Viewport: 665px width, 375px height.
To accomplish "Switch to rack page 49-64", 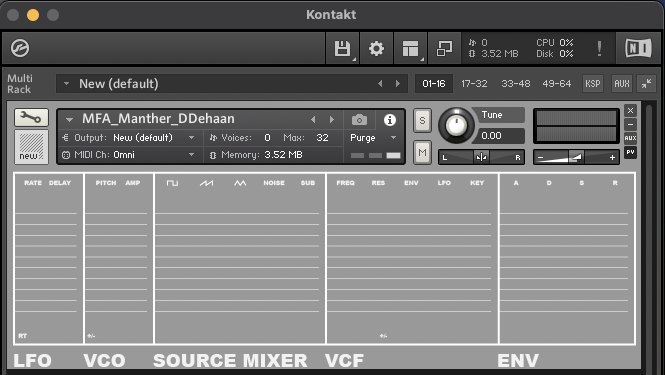I will tap(557, 84).
